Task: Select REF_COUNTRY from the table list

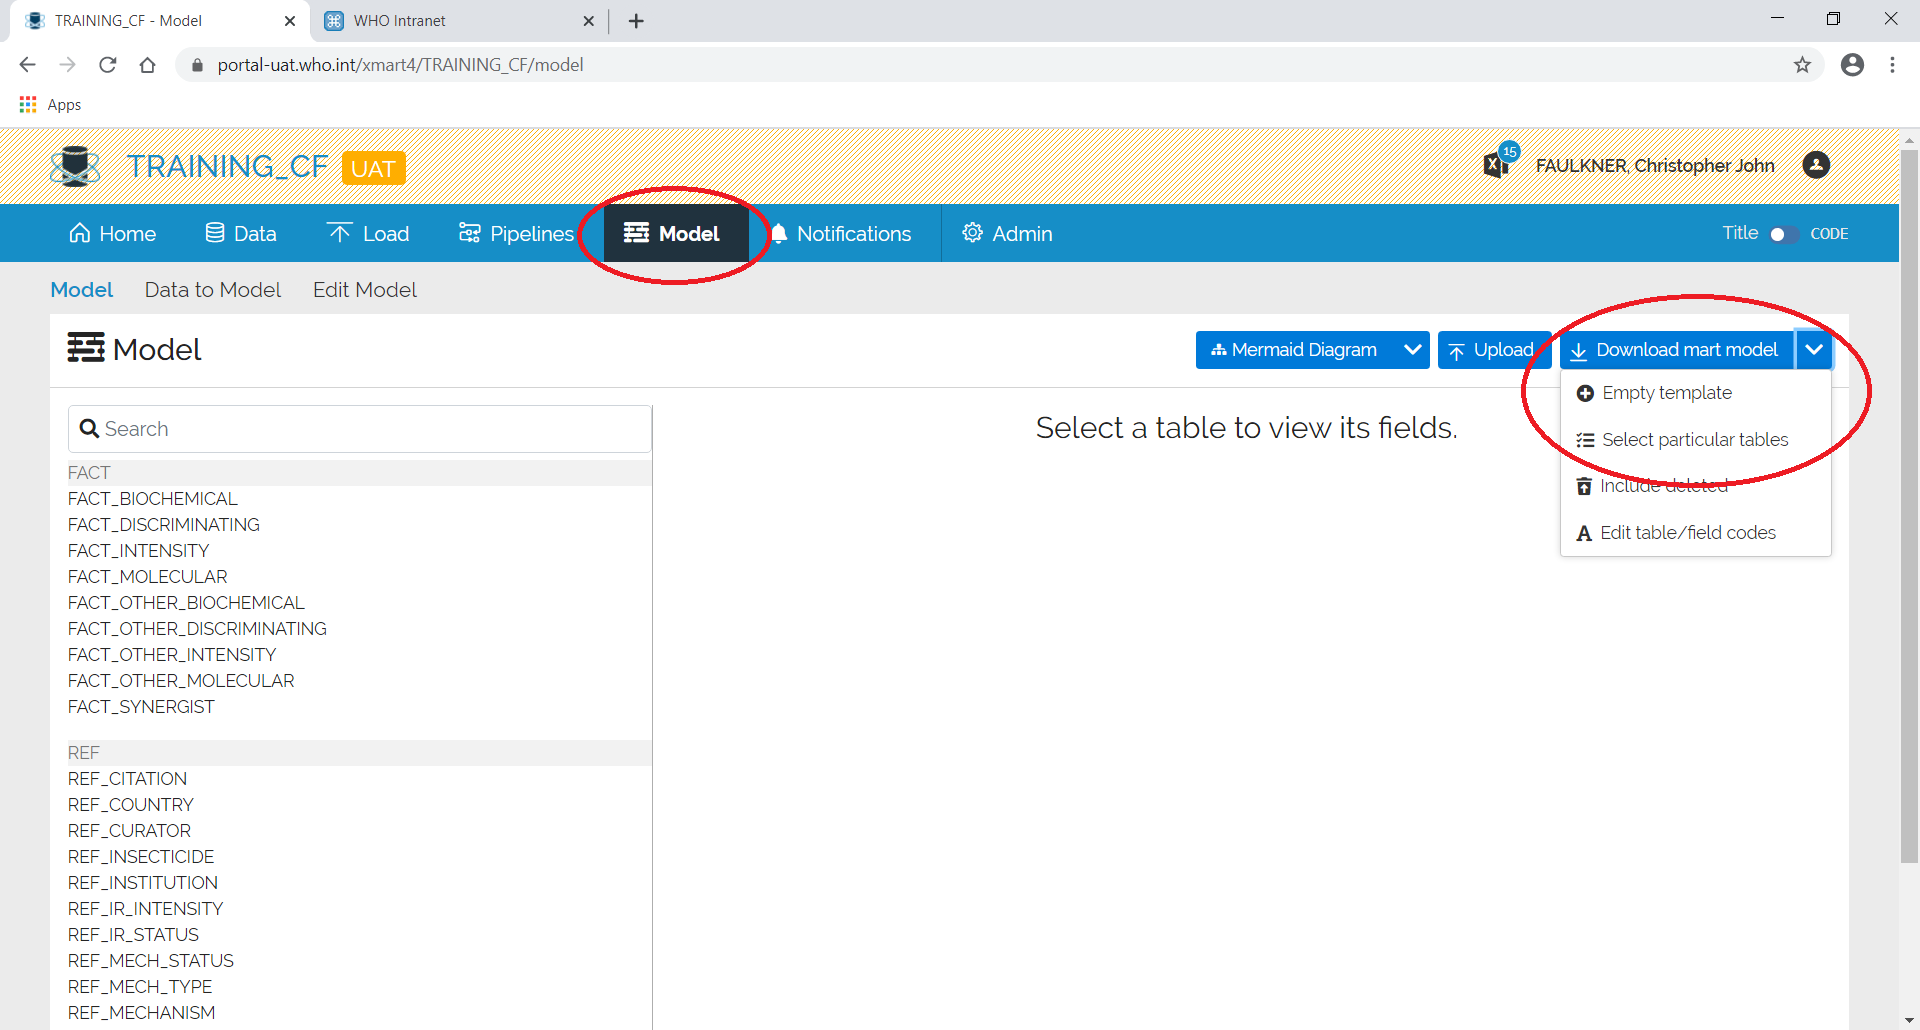Action: tap(130, 804)
